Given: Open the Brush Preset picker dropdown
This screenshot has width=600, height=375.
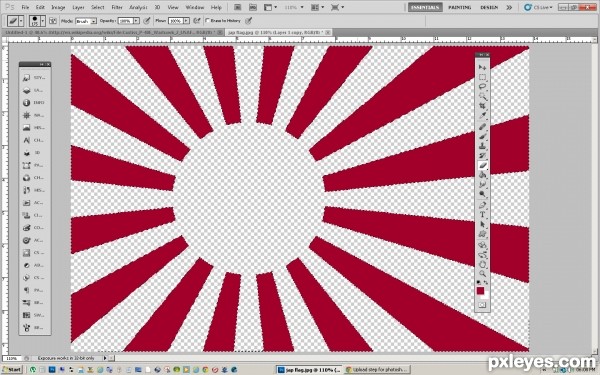Looking at the screenshot, I should coord(43,21).
